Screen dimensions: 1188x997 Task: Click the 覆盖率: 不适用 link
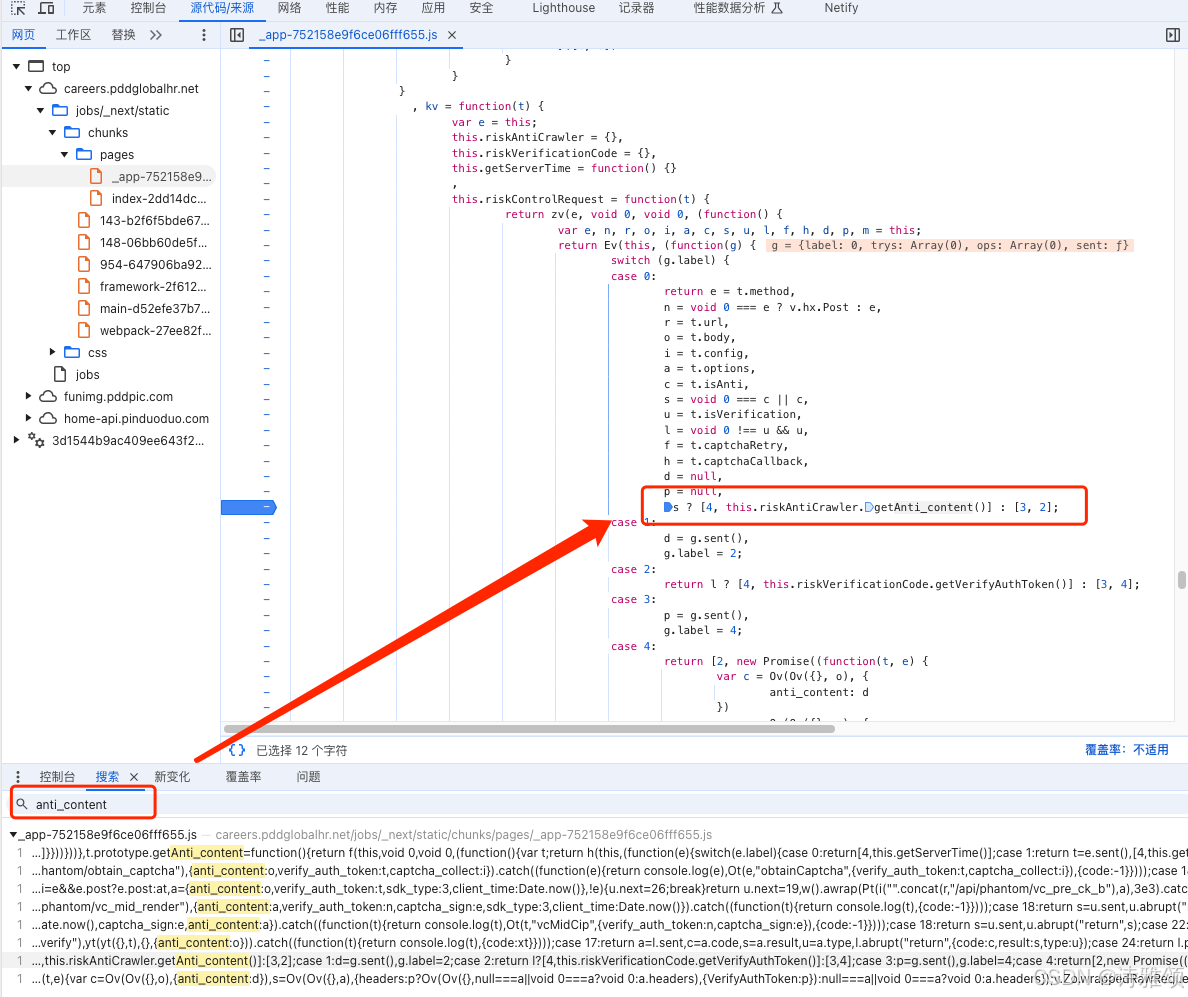point(1127,750)
